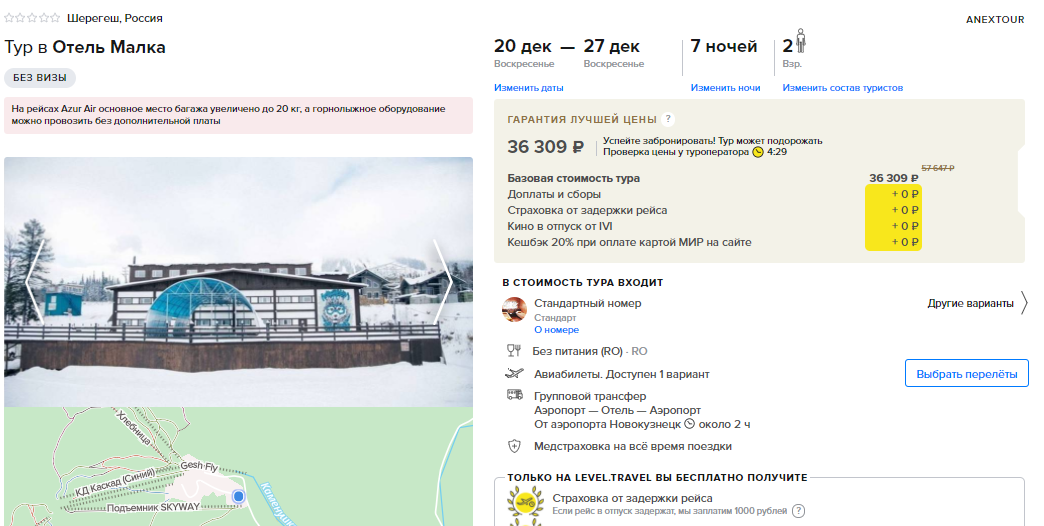Viewport: 1044px width, 526px height.
Task: Click the blue hotel location marker on map
Action: (238, 497)
